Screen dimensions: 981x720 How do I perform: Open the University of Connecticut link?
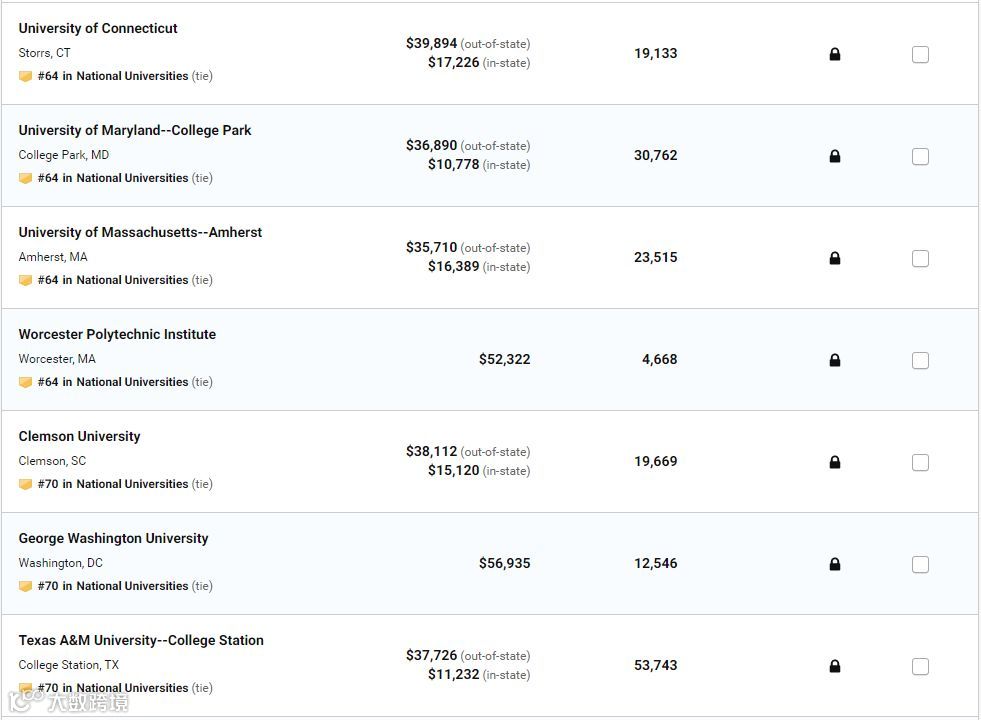pos(98,28)
